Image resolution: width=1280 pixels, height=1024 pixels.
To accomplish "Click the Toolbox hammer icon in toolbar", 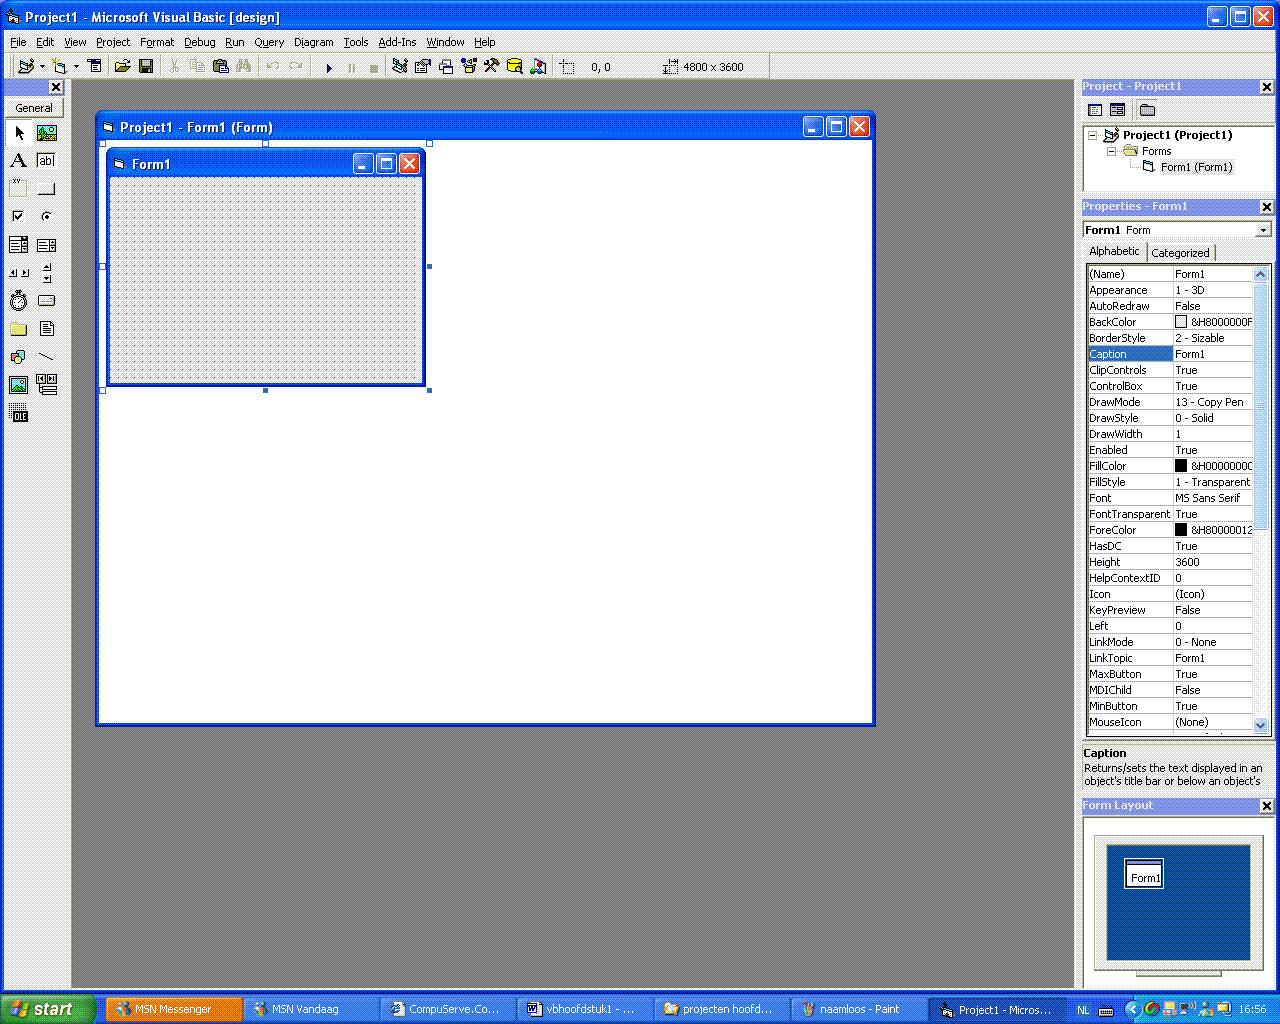I will click(x=492, y=67).
